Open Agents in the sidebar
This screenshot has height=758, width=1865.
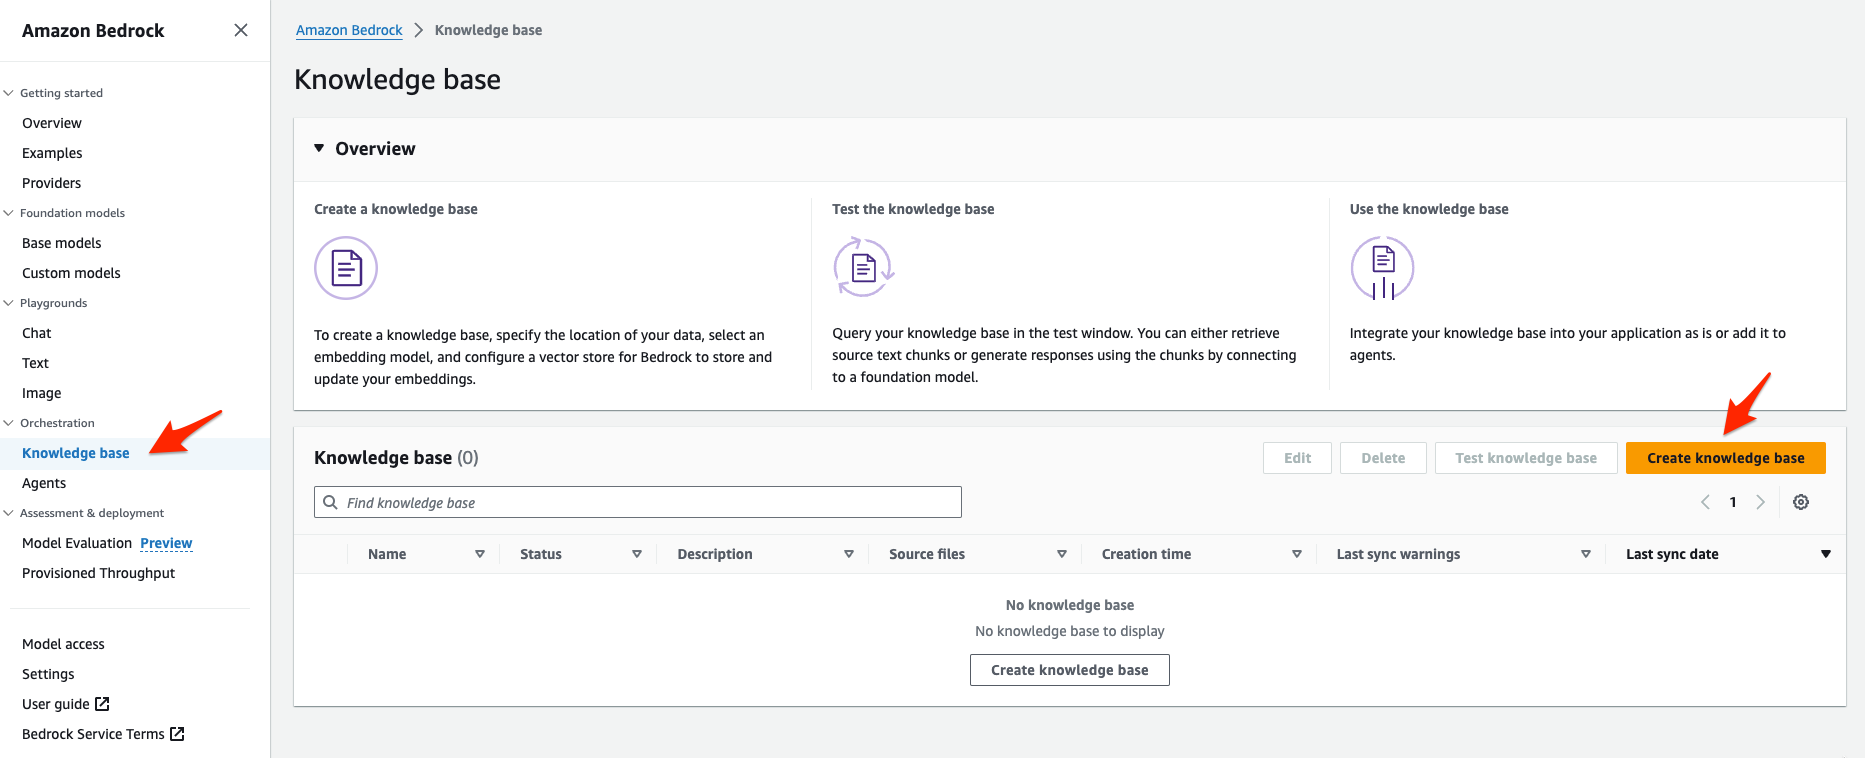click(x=44, y=483)
